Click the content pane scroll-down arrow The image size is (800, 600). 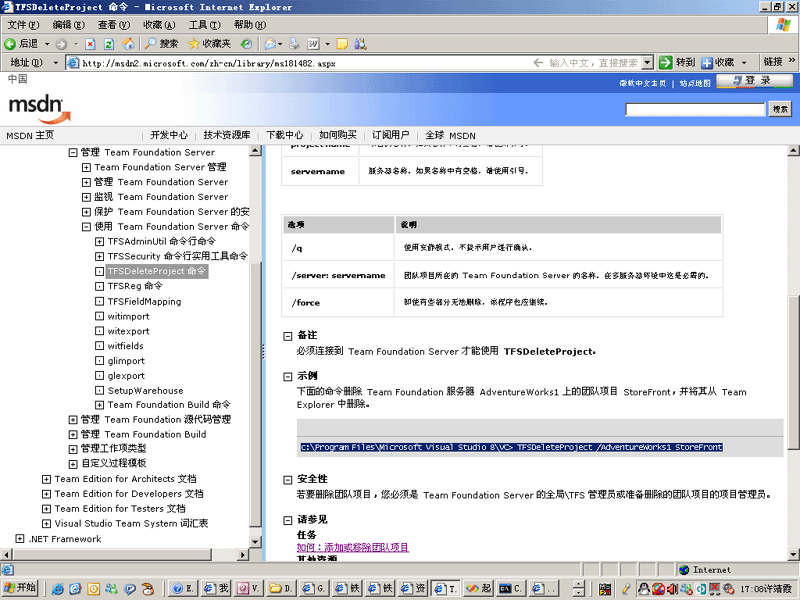793,554
